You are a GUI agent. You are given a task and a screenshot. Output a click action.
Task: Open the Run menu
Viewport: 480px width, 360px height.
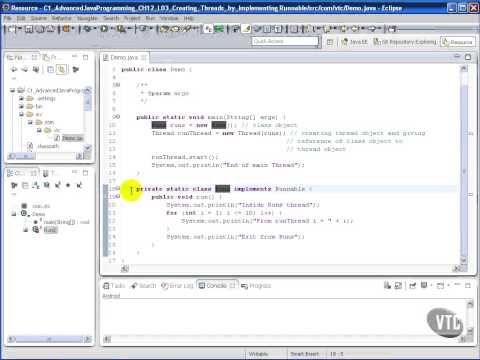click(150, 18)
